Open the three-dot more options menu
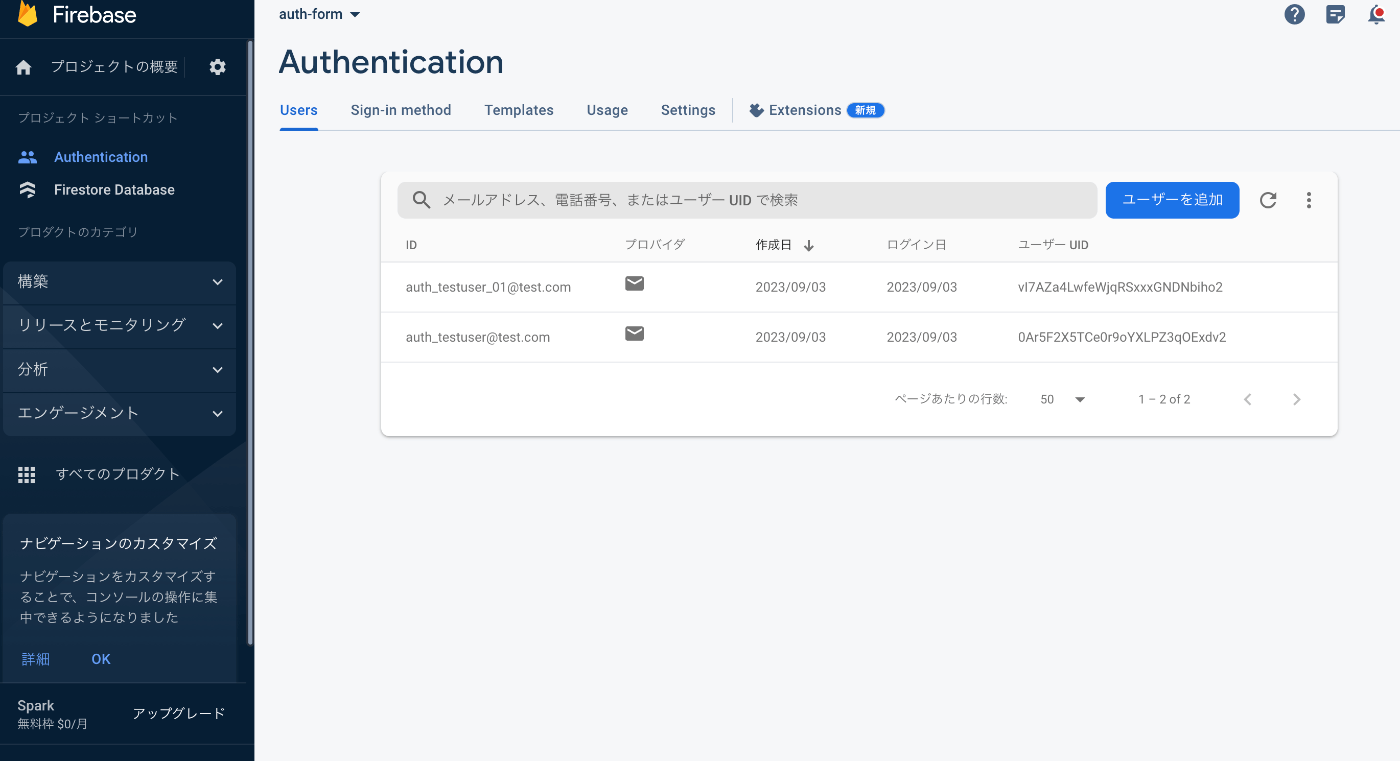Viewport: 1400px width, 761px height. pyautogui.click(x=1309, y=200)
